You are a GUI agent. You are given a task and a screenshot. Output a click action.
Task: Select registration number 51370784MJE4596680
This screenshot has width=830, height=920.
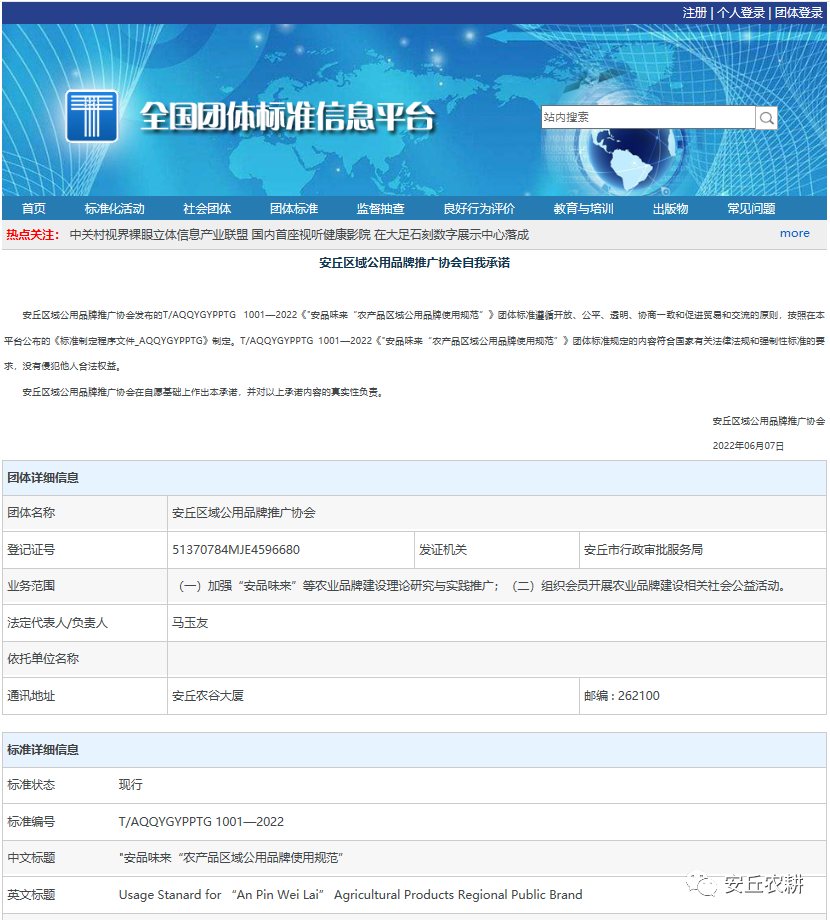pos(236,550)
